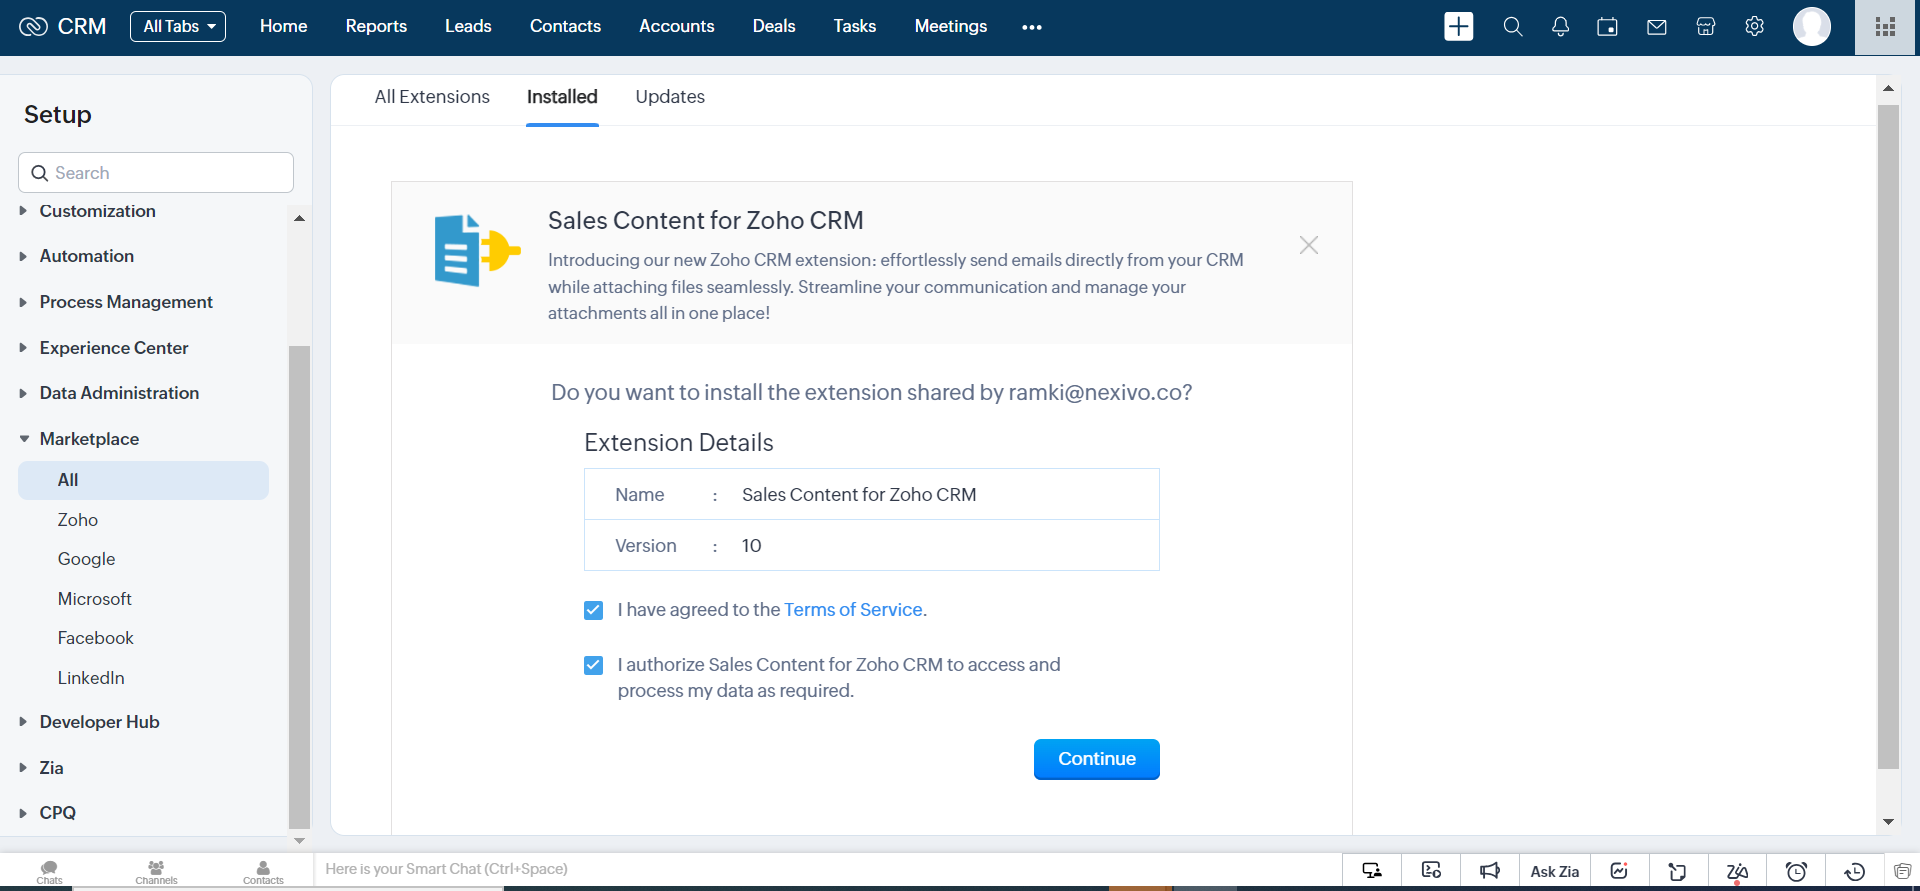Open the Zia notifications icon

click(x=1737, y=871)
